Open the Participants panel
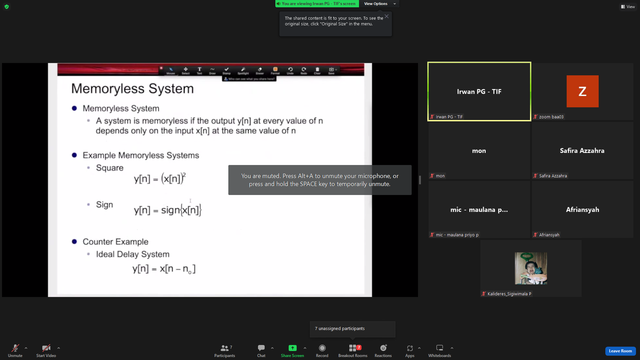This screenshot has width=640, height=360. (225, 350)
